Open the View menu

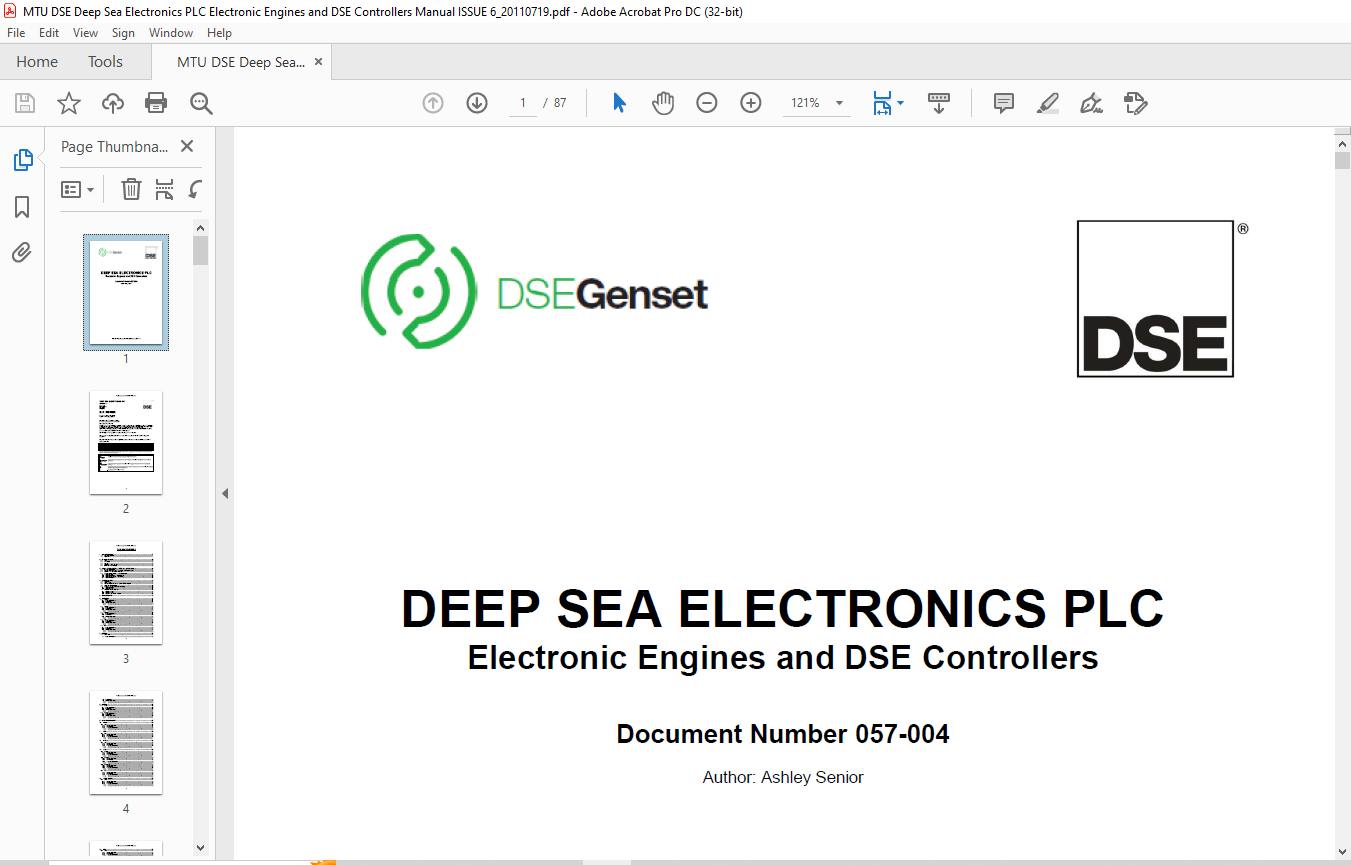pos(86,33)
